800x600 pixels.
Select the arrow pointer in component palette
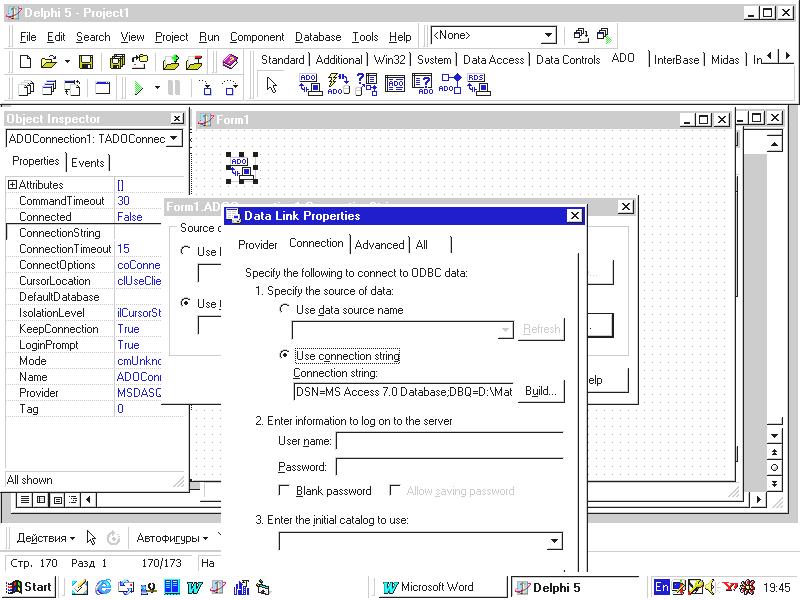pos(271,85)
